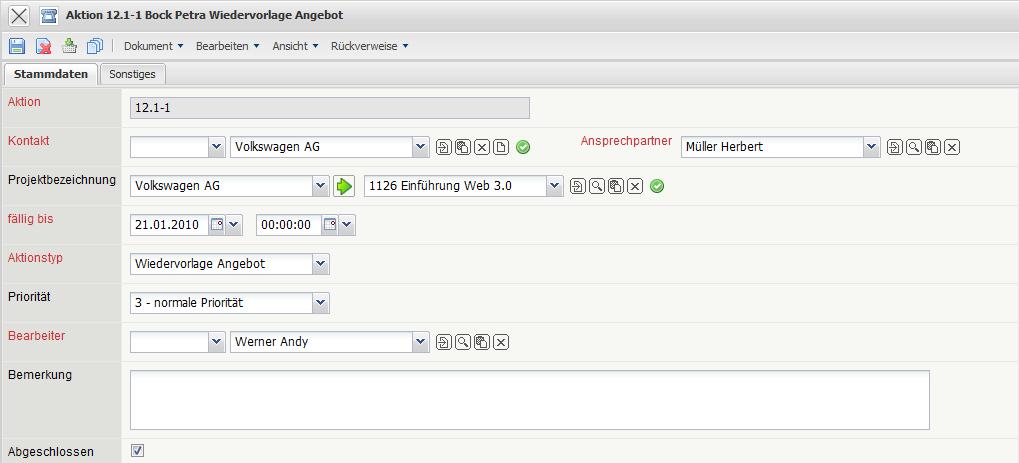
Task: Click the paste icon in Bearbeiter row
Action: click(x=482, y=343)
